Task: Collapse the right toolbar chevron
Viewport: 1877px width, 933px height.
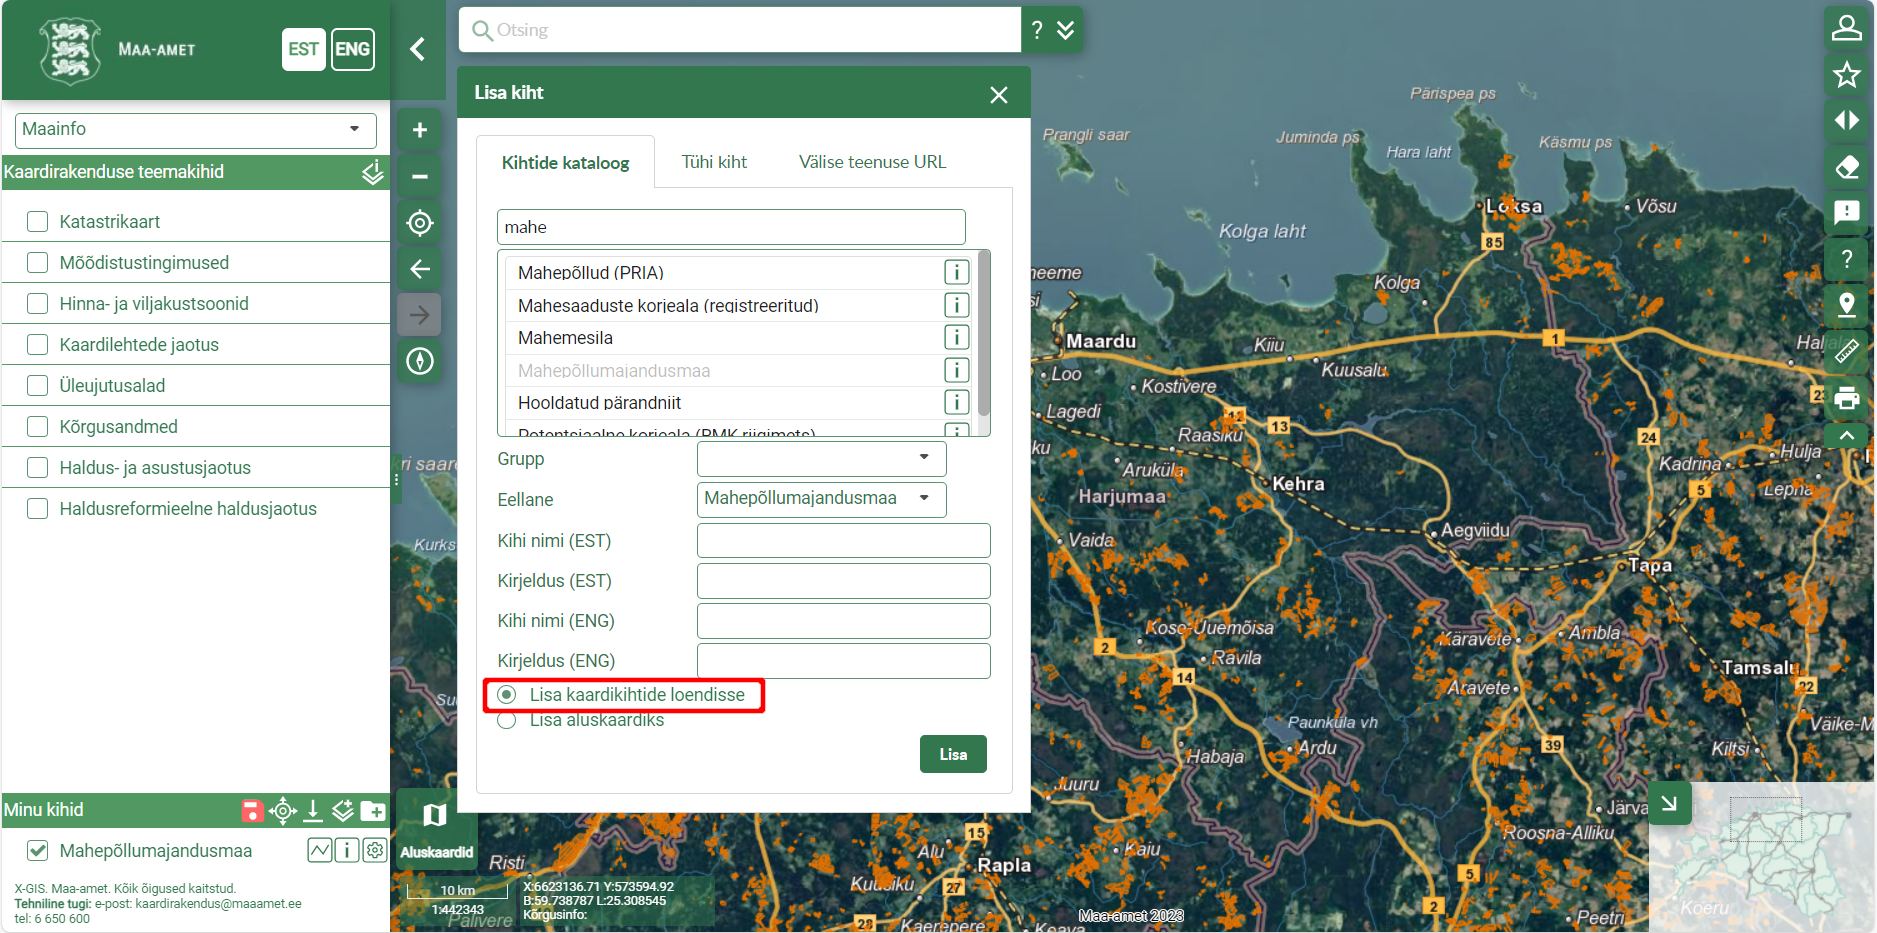Action: pos(1847,435)
